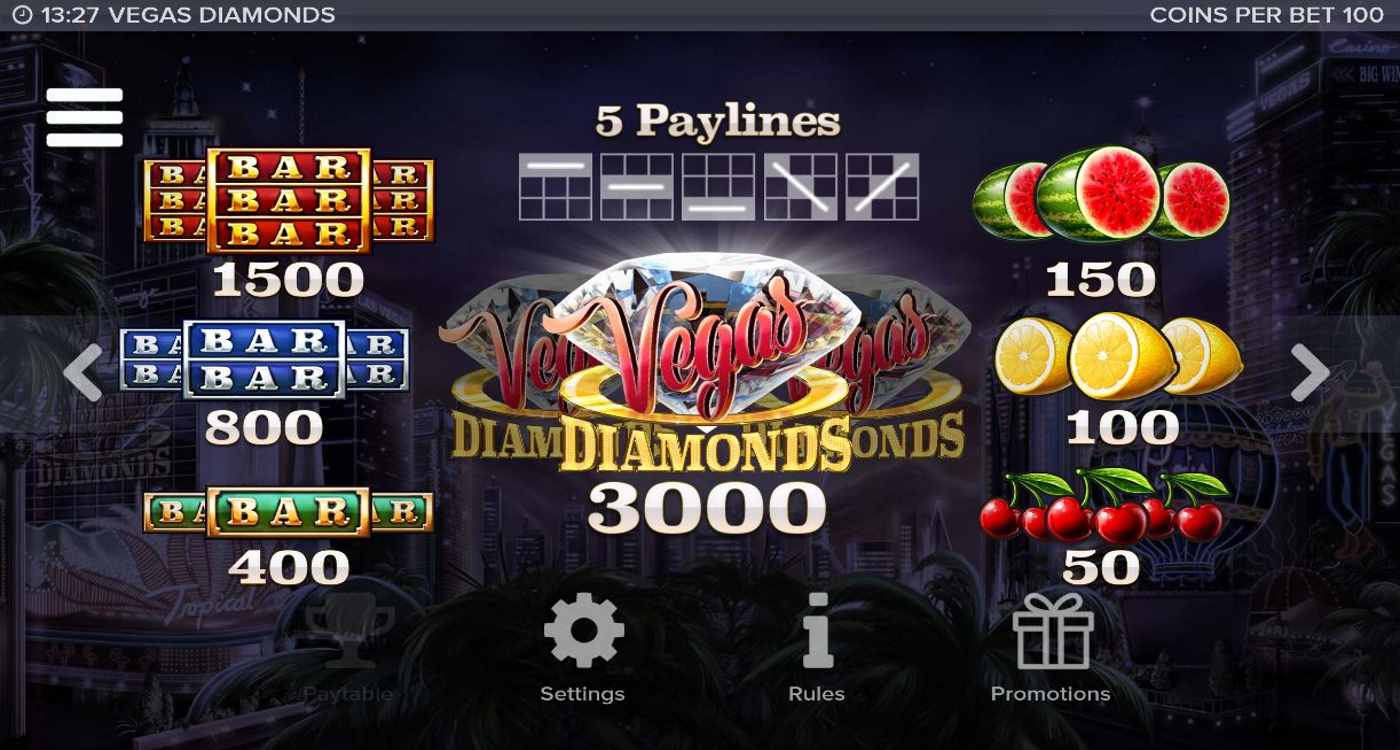1400x750 pixels.
Task: Click the top horizontal payline diagram
Action: (555, 186)
